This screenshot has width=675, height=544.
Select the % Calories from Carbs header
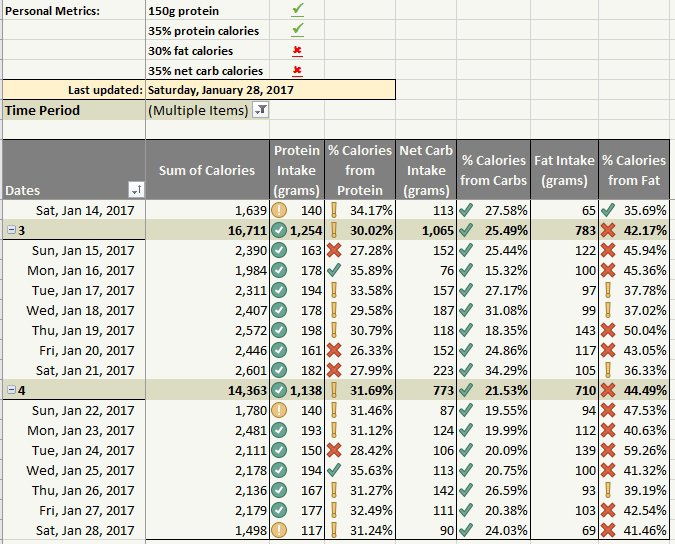(x=493, y=170)
